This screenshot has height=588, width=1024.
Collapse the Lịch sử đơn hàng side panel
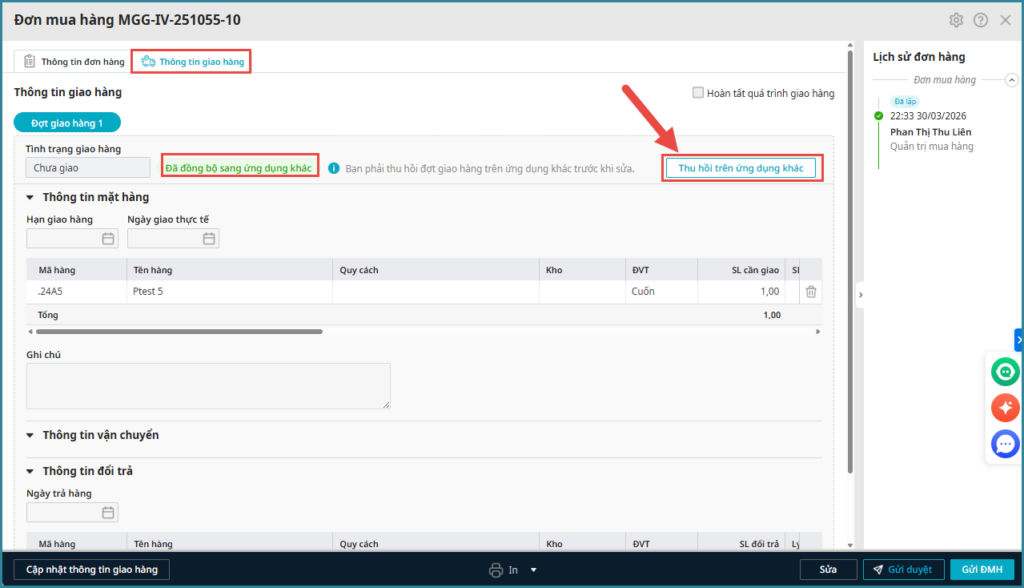click(861, 295)
